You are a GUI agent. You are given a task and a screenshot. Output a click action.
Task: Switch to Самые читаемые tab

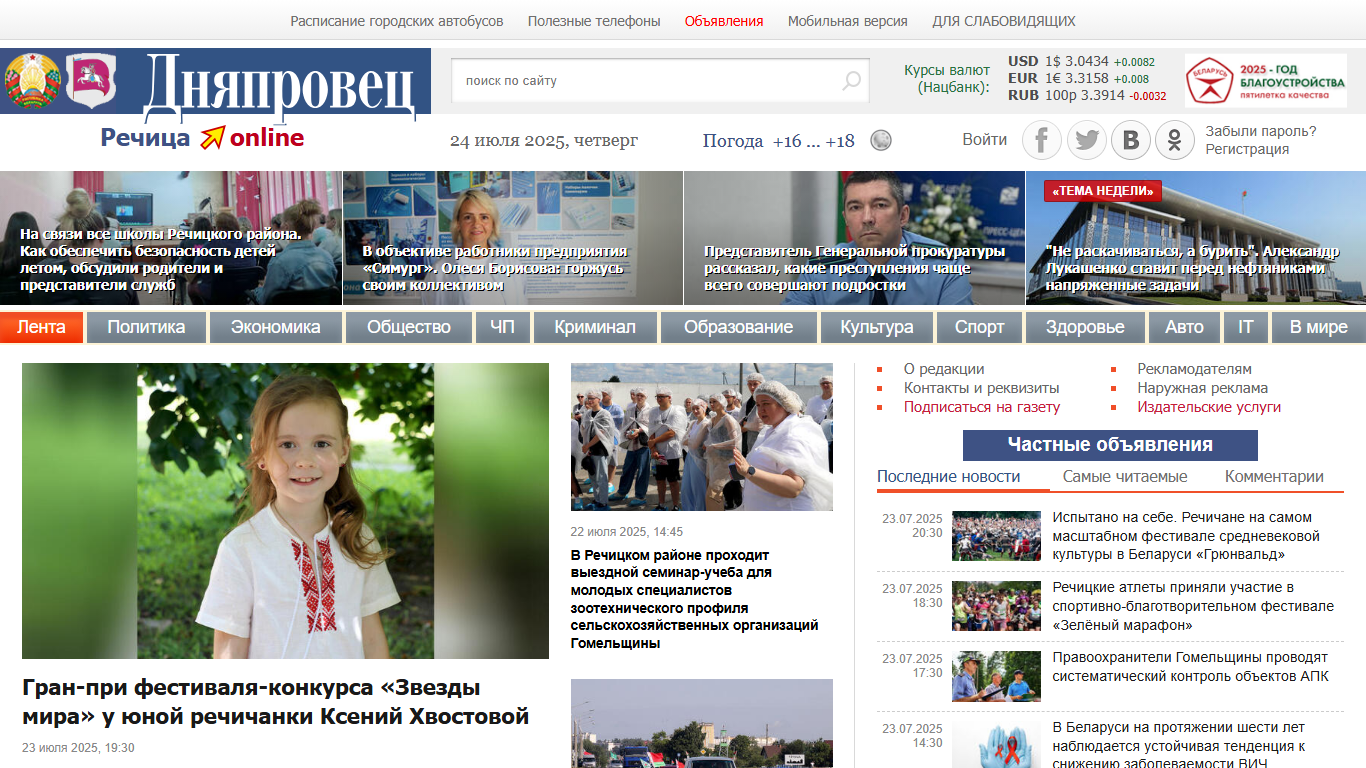(1125, 477)
